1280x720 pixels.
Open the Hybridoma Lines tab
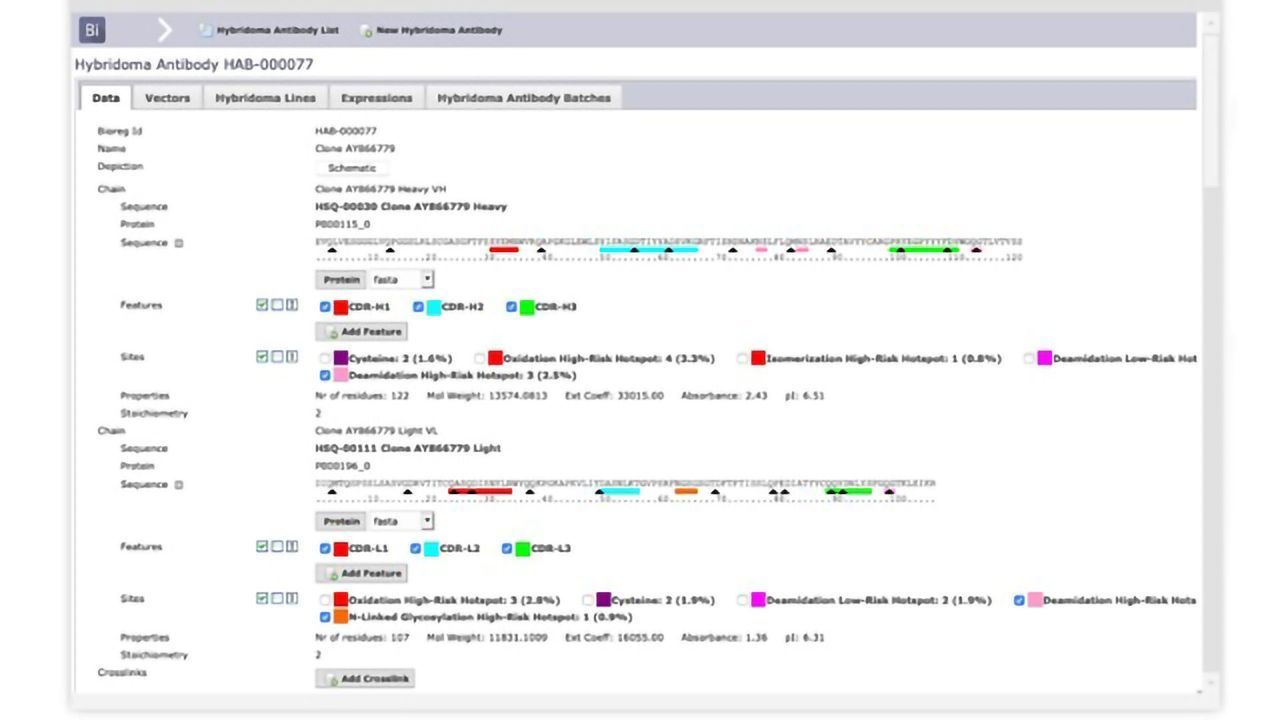pyautogui.click(x=265, y=98)
